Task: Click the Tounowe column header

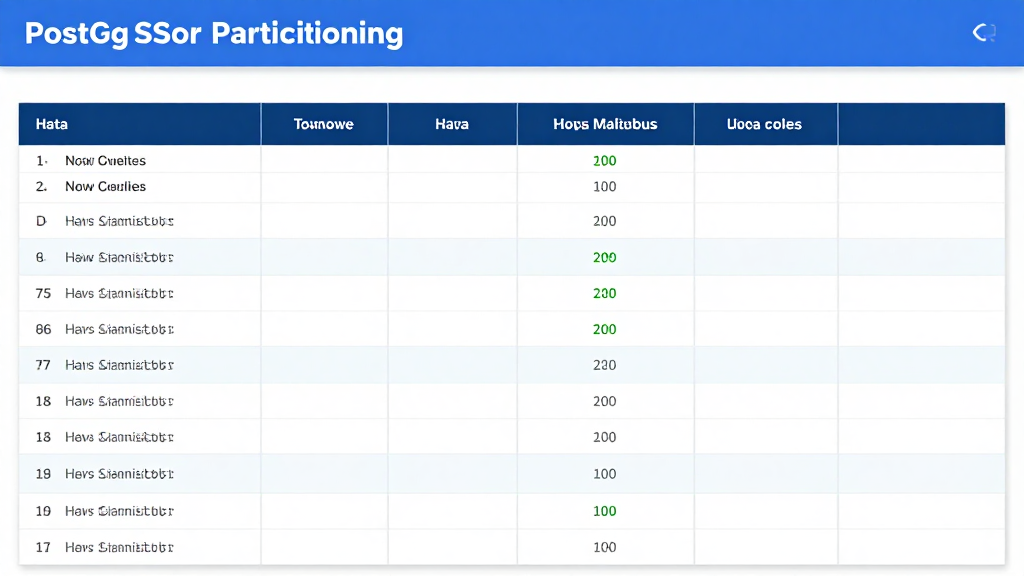Action: pyautogui.click(x=323, y=123)
